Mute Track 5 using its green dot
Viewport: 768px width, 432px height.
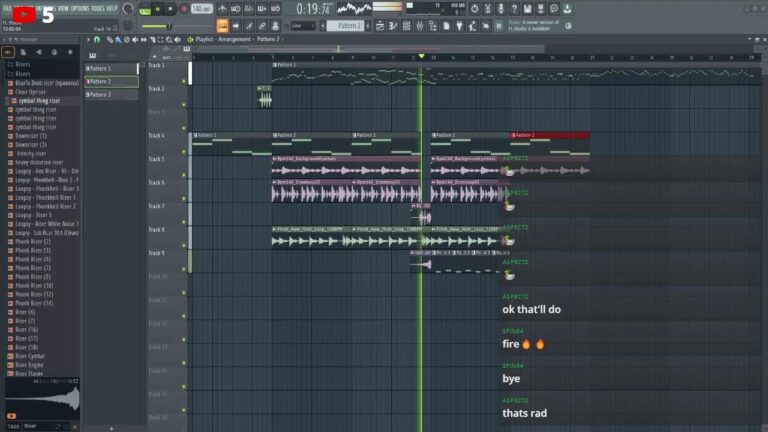pos(184,175)
